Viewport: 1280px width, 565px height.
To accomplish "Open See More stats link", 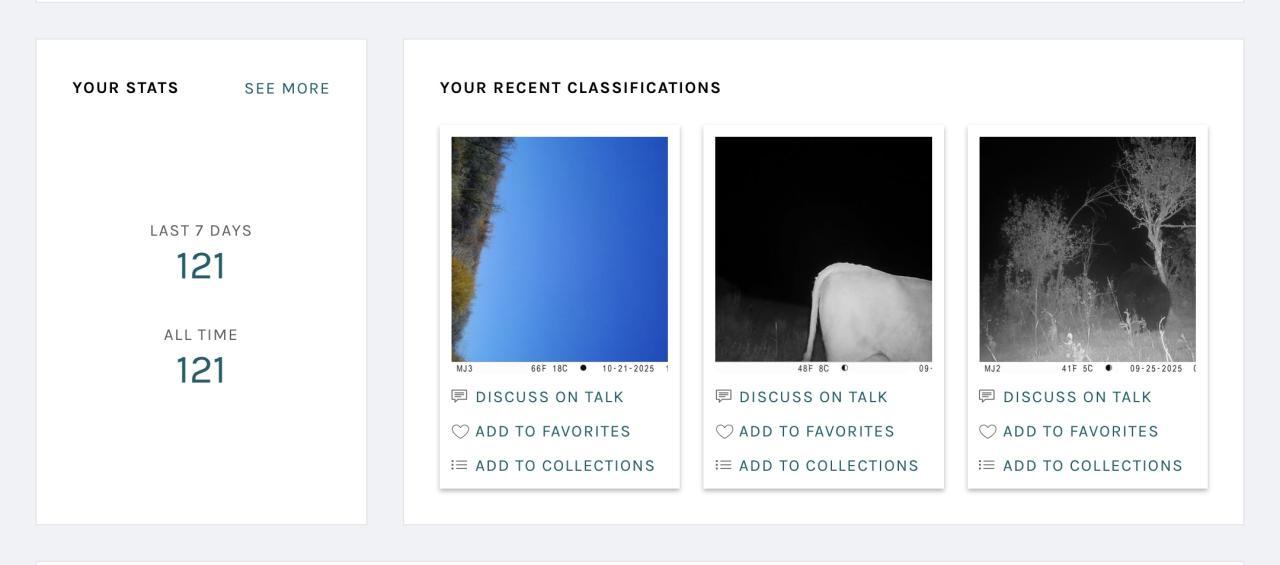I will [x=287, y=89].
